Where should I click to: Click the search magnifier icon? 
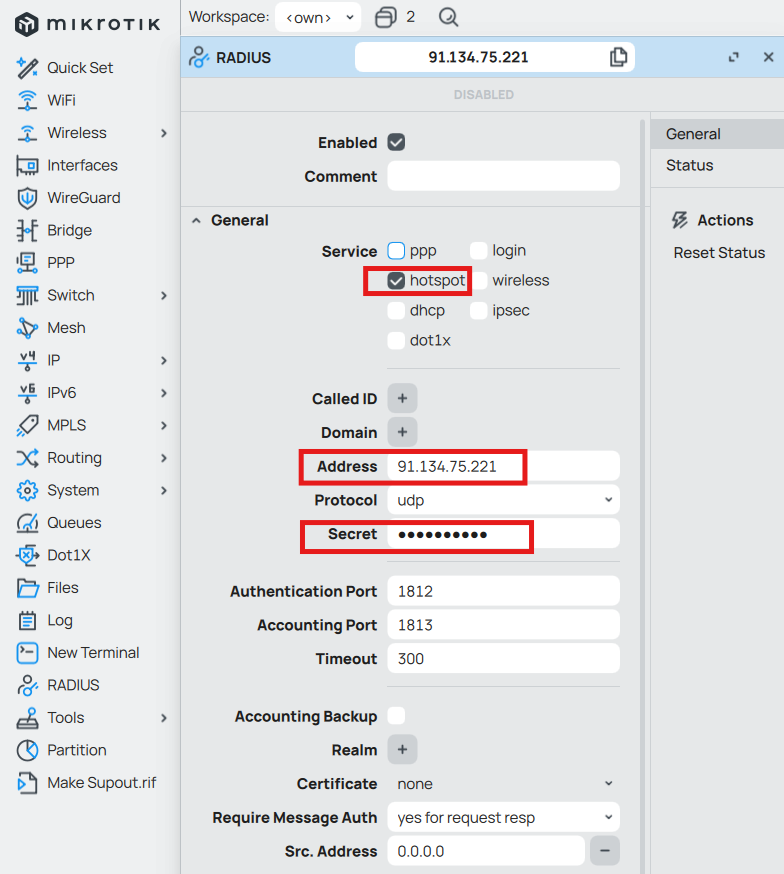448,17
